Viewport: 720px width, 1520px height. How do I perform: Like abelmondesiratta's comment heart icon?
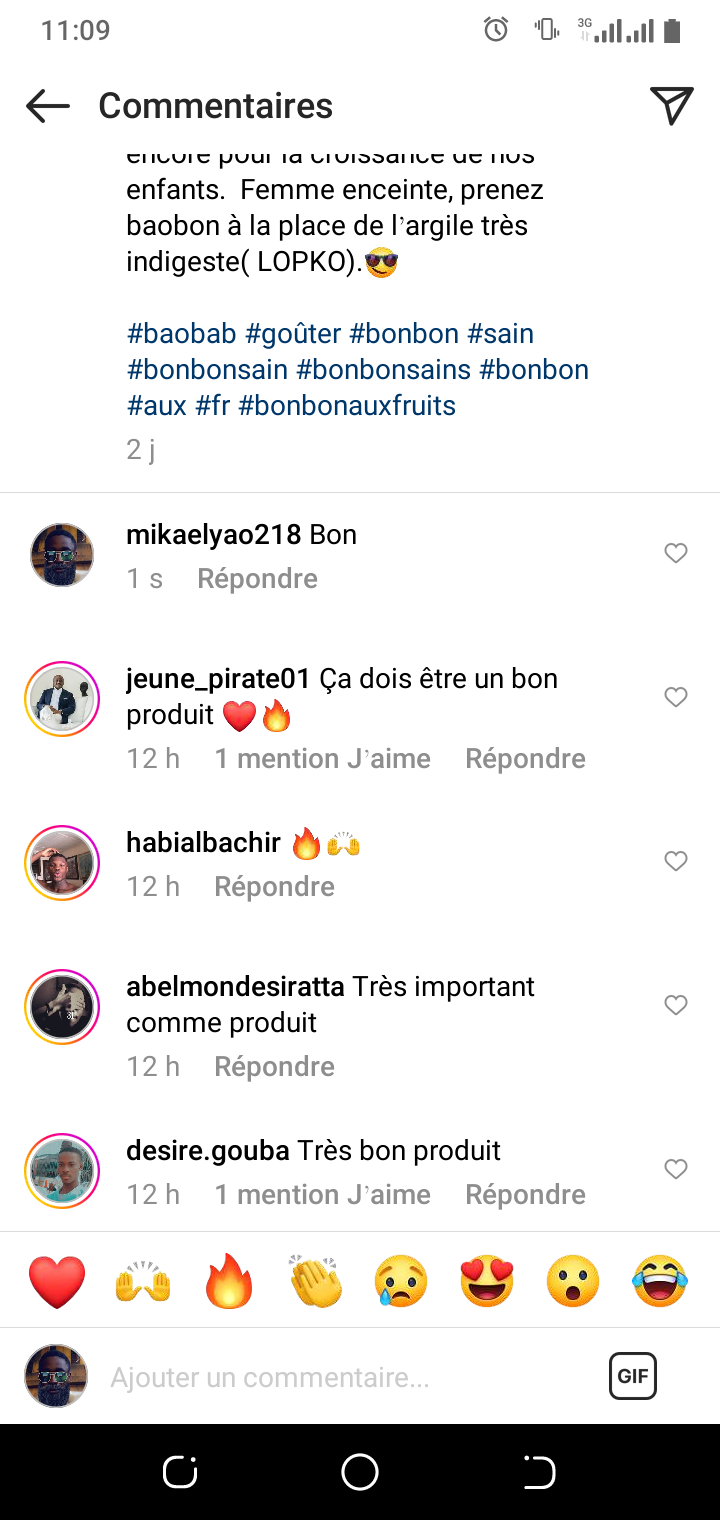pyautogui.click(x=676, y=1005)
